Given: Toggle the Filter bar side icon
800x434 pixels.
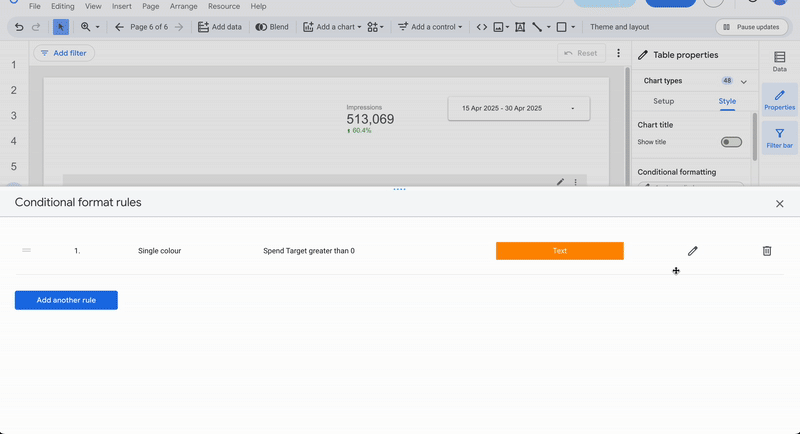Looking at the screenshot, I should (779, 138).
